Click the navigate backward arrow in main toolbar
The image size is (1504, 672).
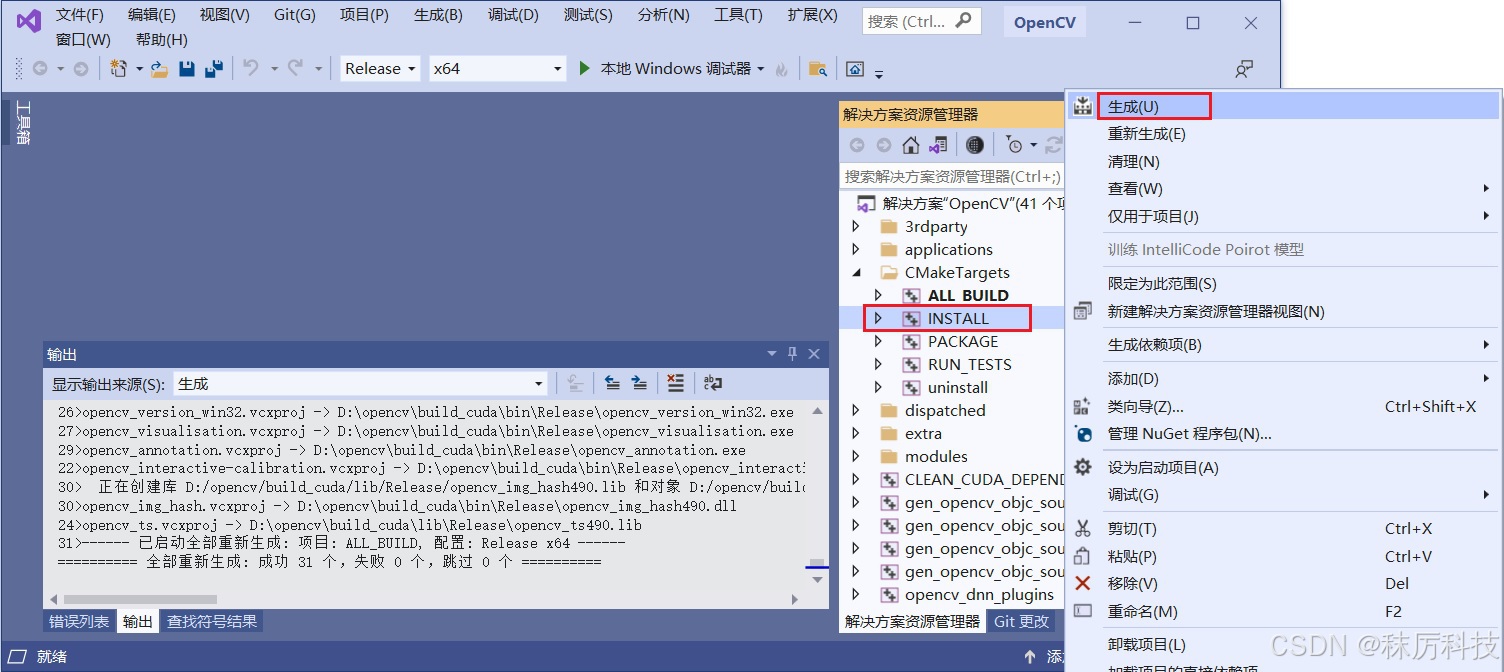(40, 68)
